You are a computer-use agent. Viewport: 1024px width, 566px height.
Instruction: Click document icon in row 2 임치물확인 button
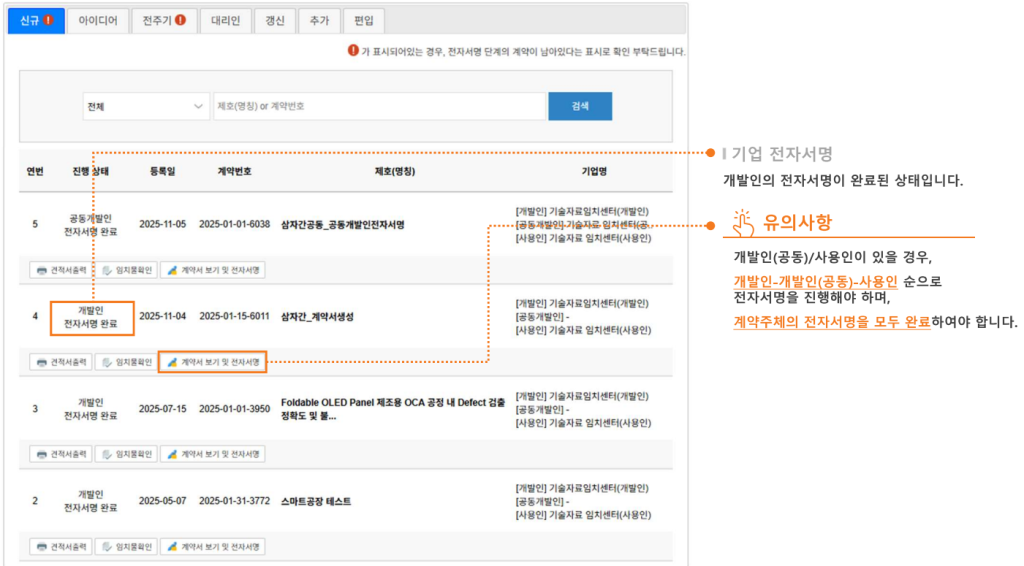pos(107,546)
